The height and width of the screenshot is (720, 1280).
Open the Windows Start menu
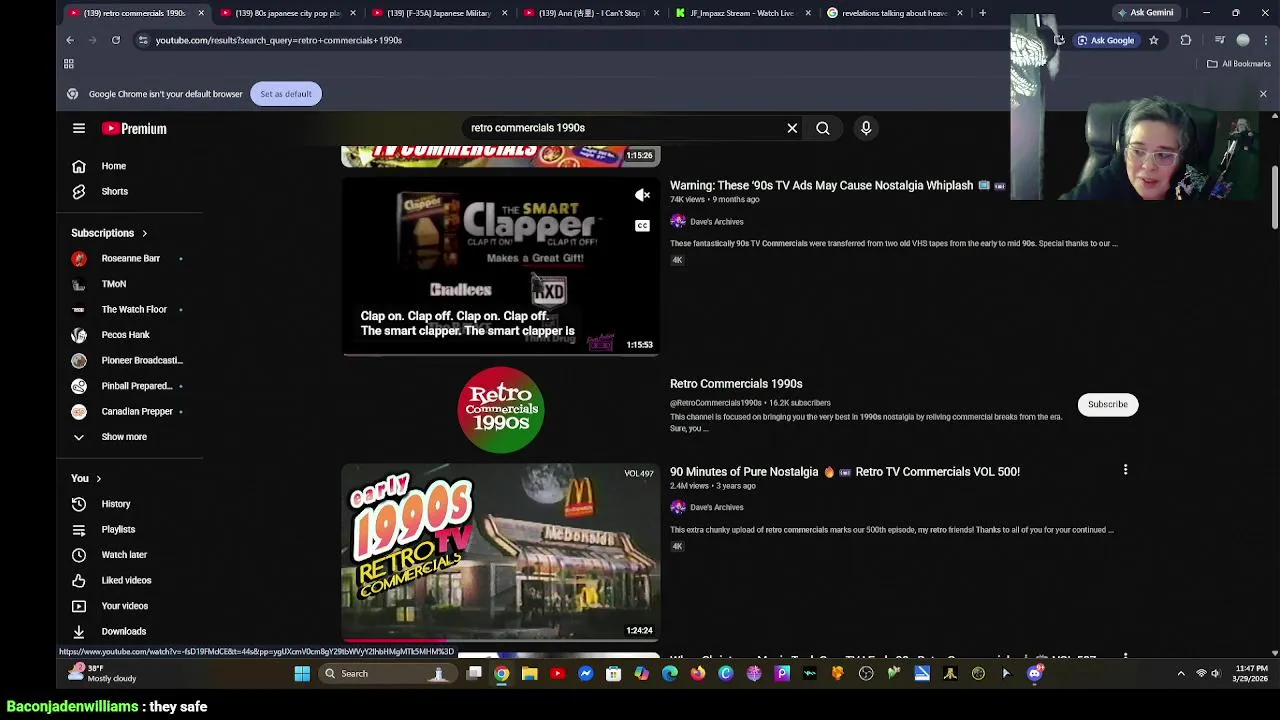[302, 674]
